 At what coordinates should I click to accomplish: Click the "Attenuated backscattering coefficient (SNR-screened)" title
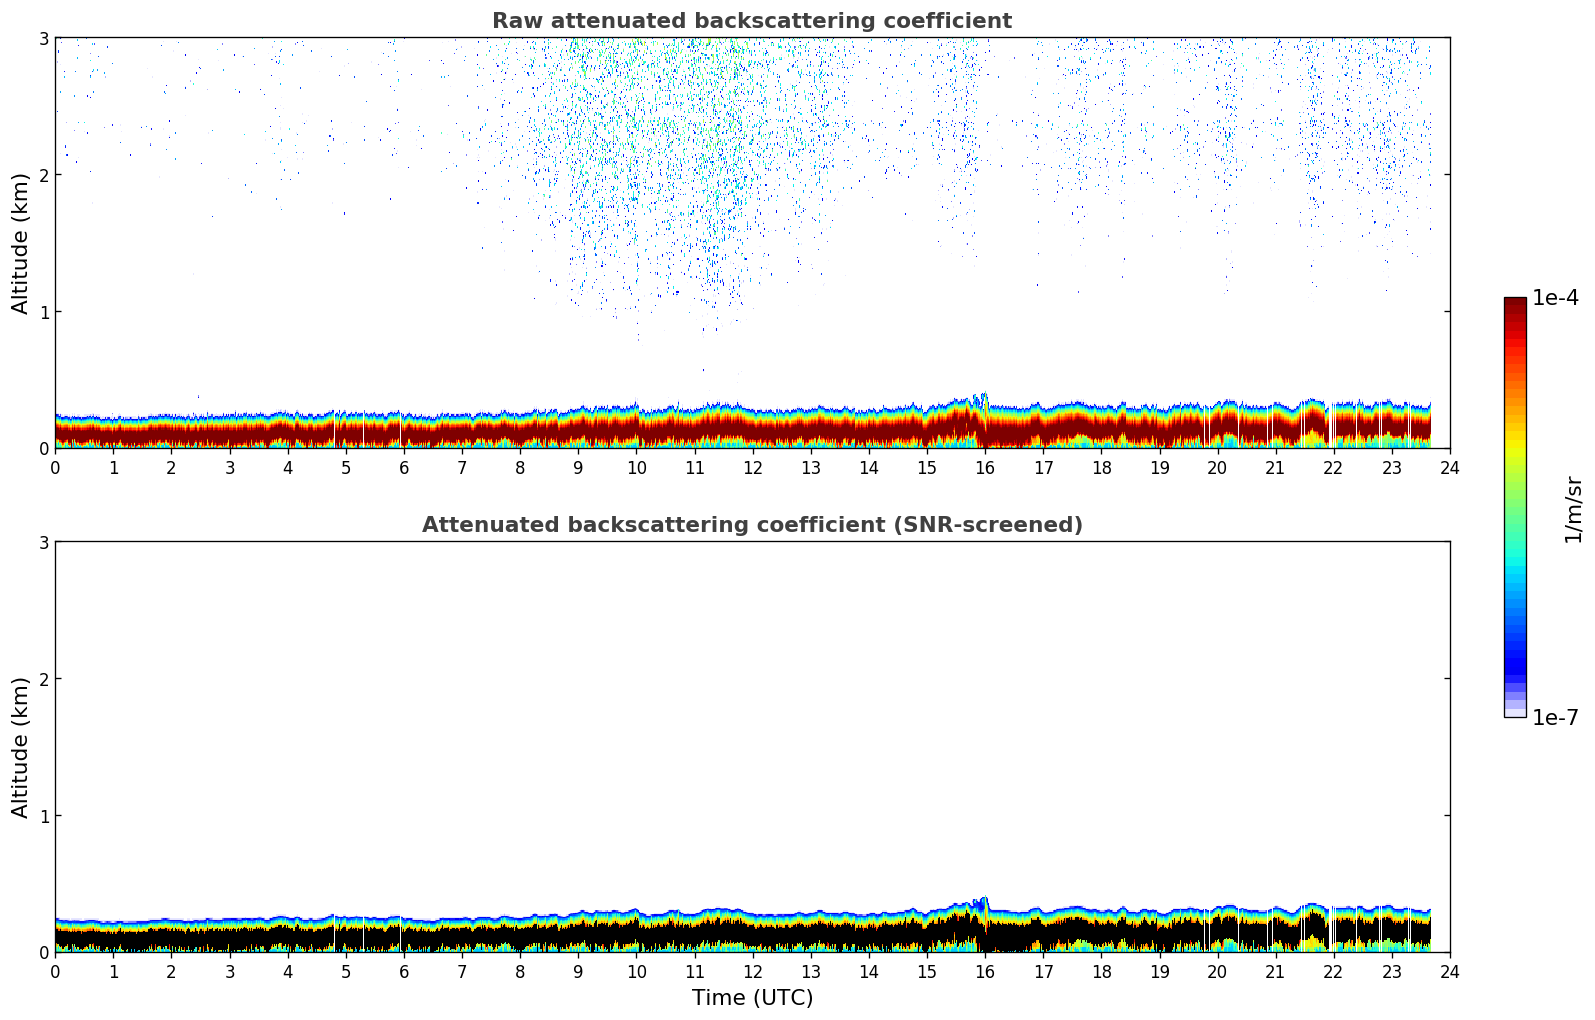751,525
